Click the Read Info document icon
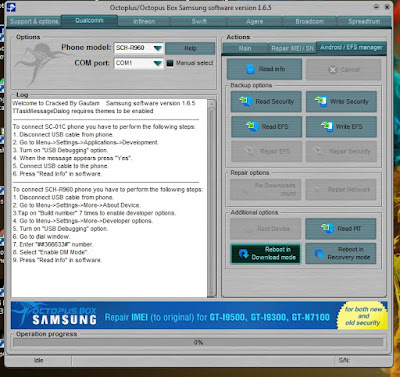This screenshot has height=377, width=400. (250, 69)
